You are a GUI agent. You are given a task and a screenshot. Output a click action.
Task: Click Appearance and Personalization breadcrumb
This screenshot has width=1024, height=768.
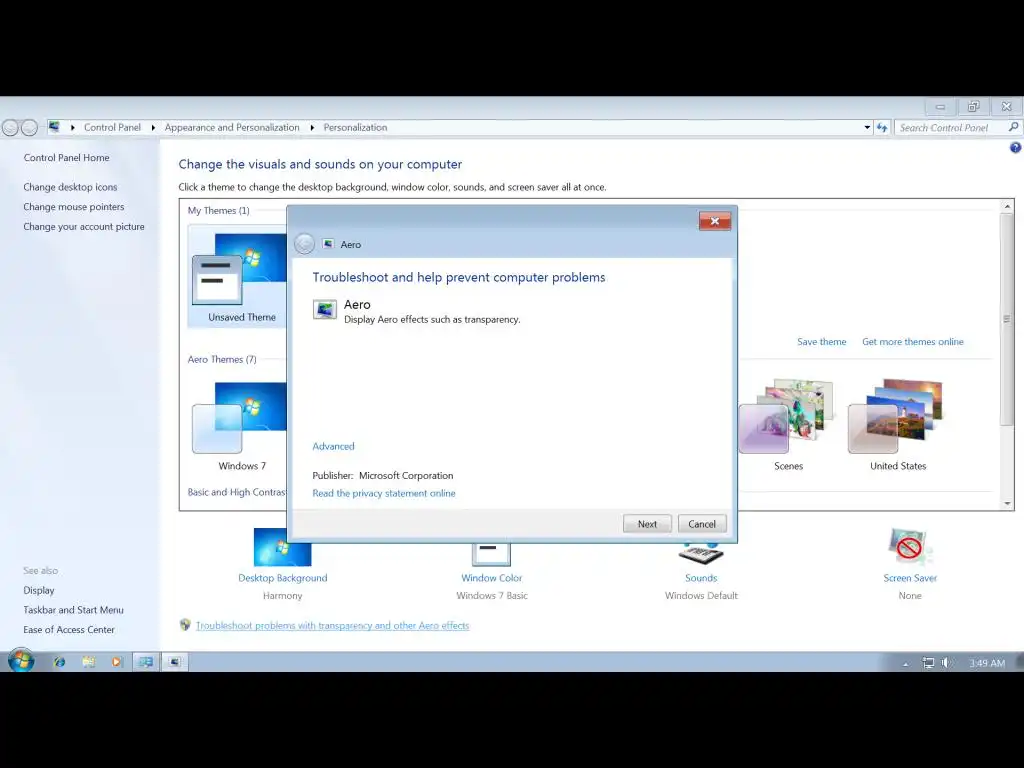(232, 127)
